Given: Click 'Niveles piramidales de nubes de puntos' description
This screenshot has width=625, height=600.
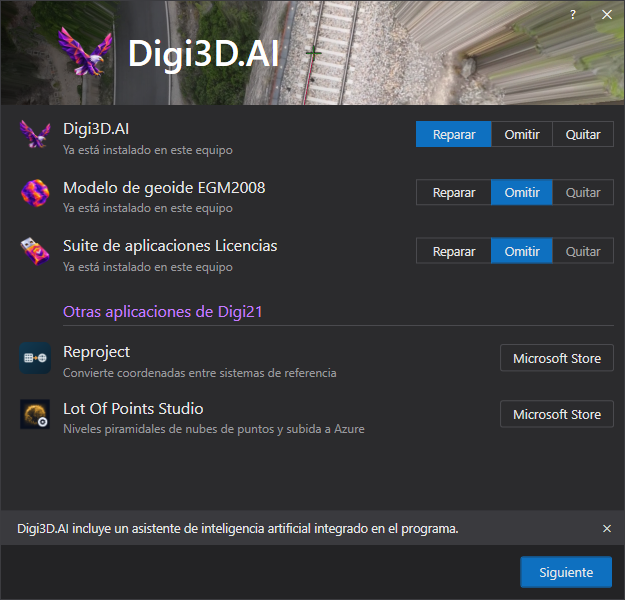Looking at the screenshot, I should tap(214, 429).
